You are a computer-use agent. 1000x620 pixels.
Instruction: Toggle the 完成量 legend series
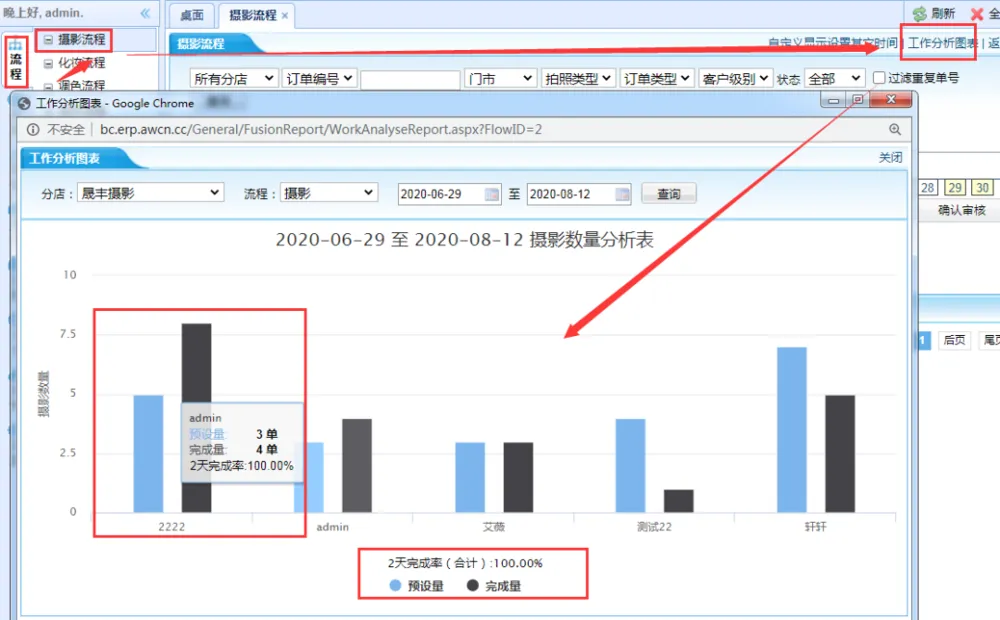[x=473, y=585]
